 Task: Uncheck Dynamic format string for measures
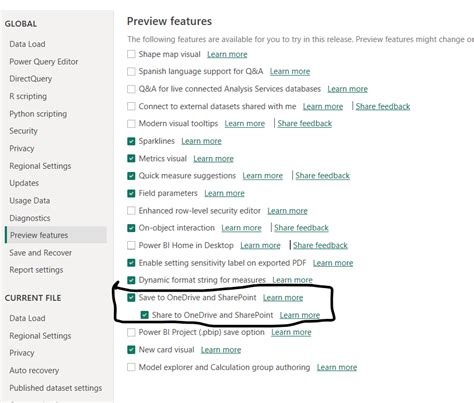[x=131, y=280]
